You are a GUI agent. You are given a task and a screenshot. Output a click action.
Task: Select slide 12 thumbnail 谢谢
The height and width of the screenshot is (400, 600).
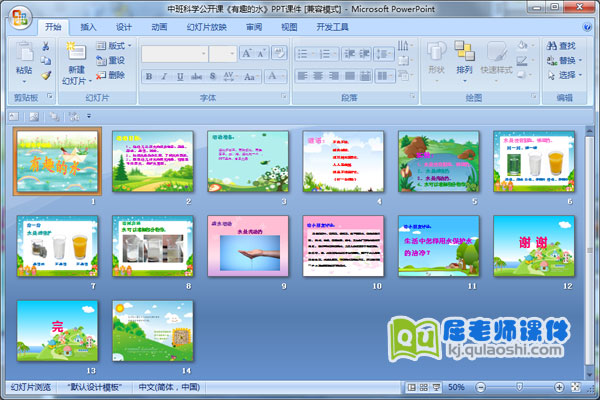(534, 246)
